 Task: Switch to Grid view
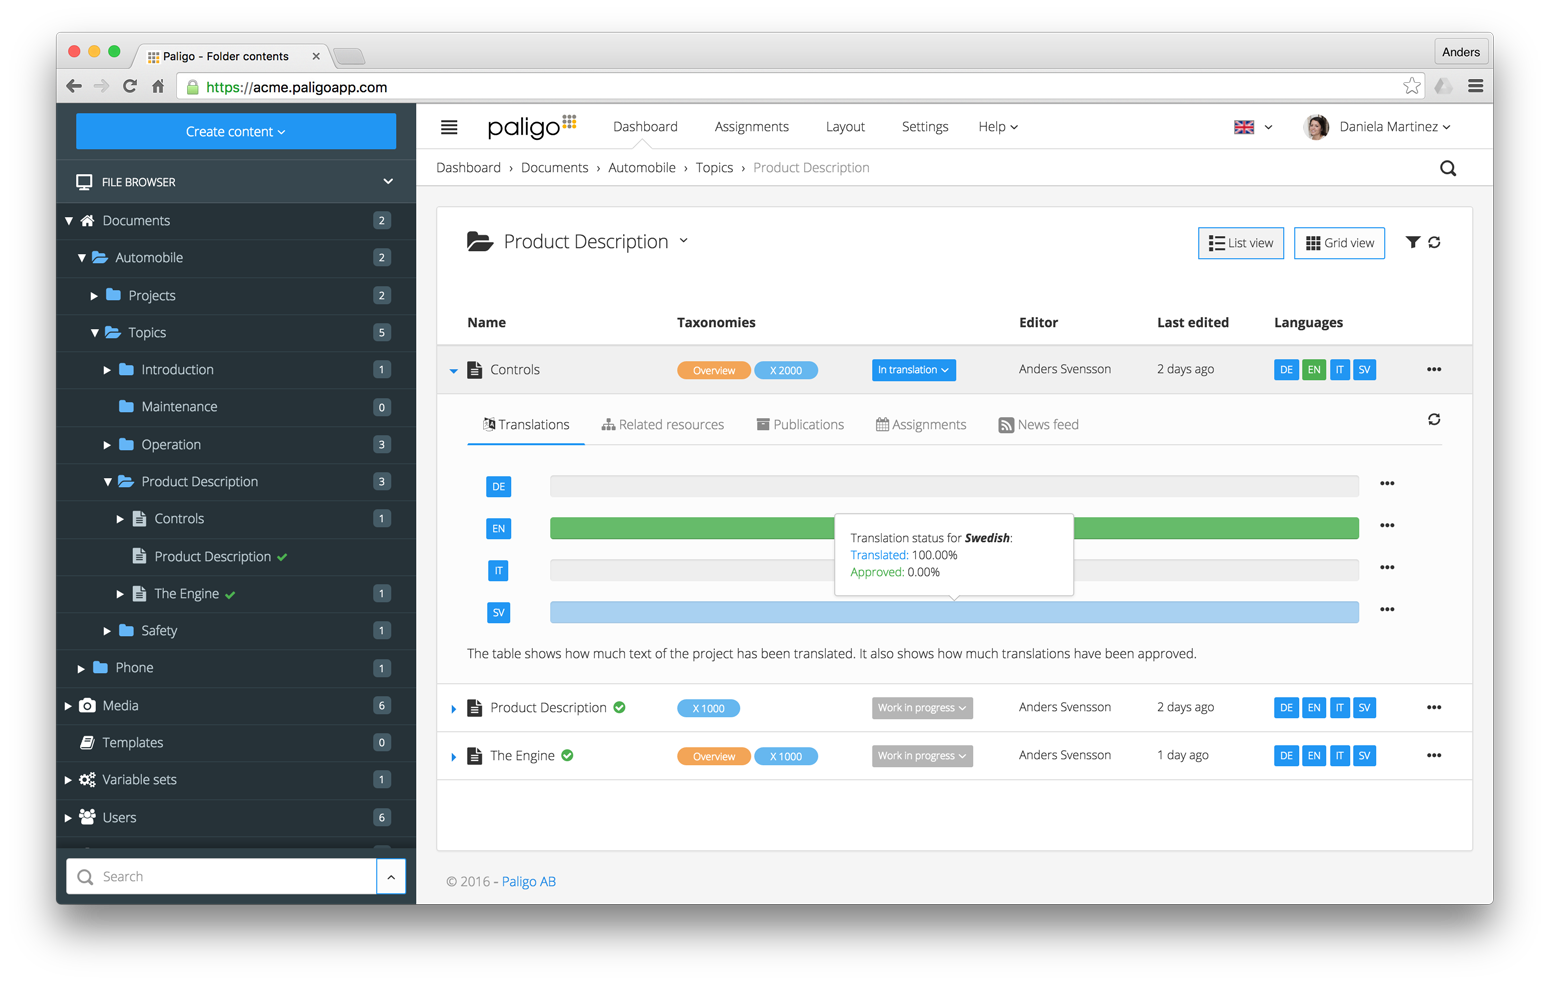(x=1340, y=243)
